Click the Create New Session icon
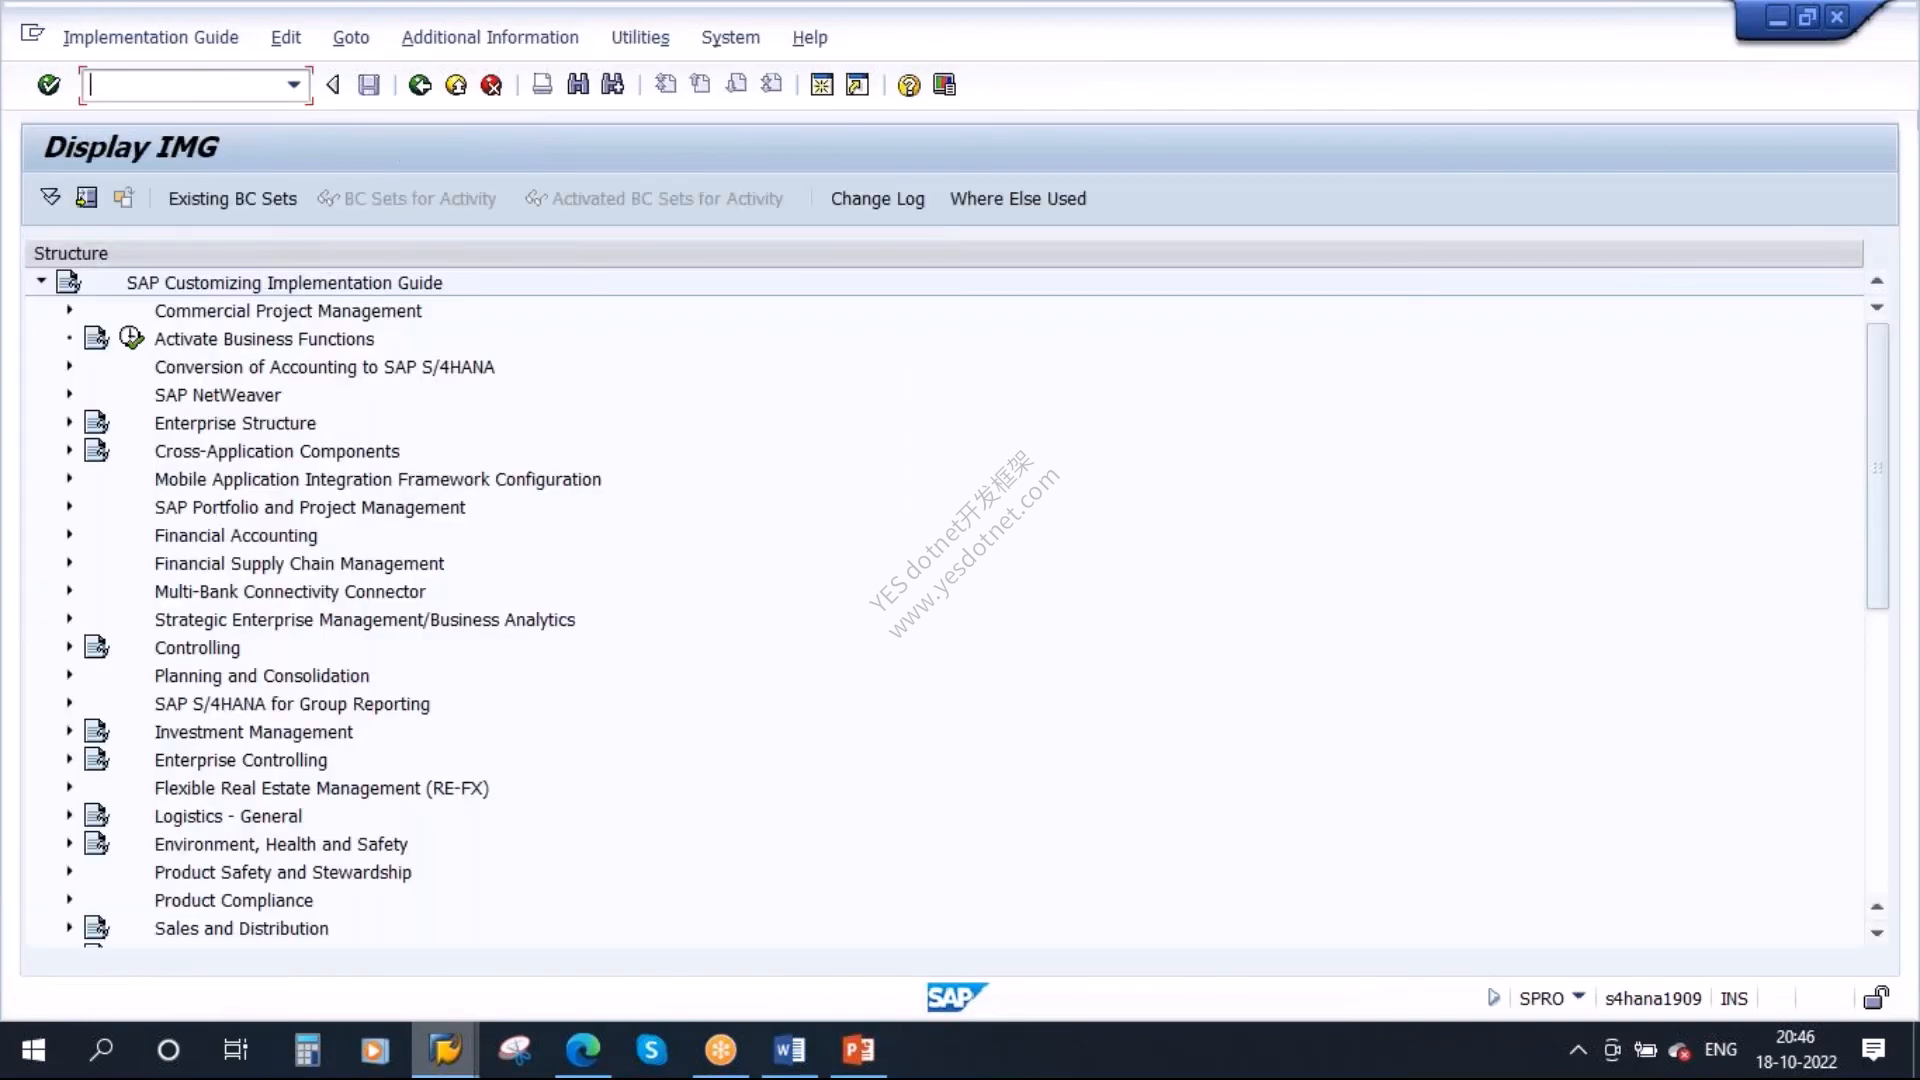 822,85
